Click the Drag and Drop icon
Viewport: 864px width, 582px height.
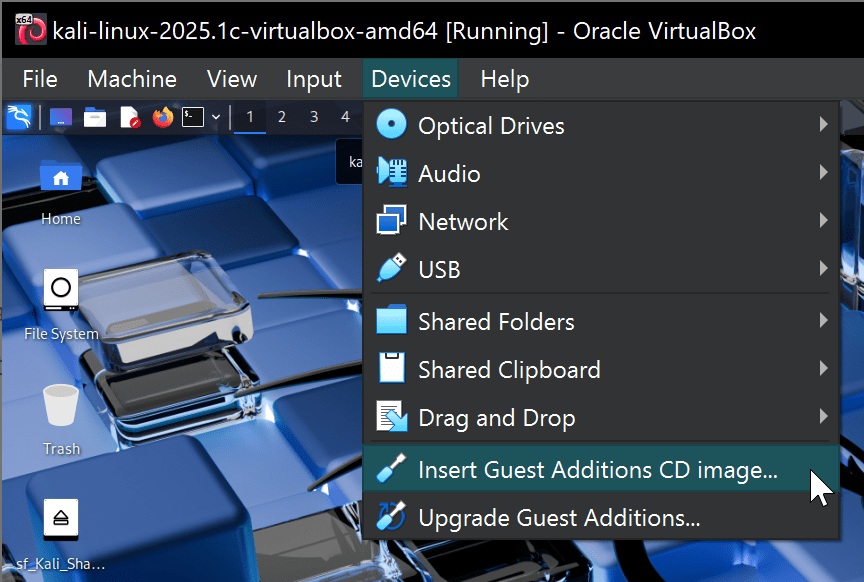click(392, 416)
